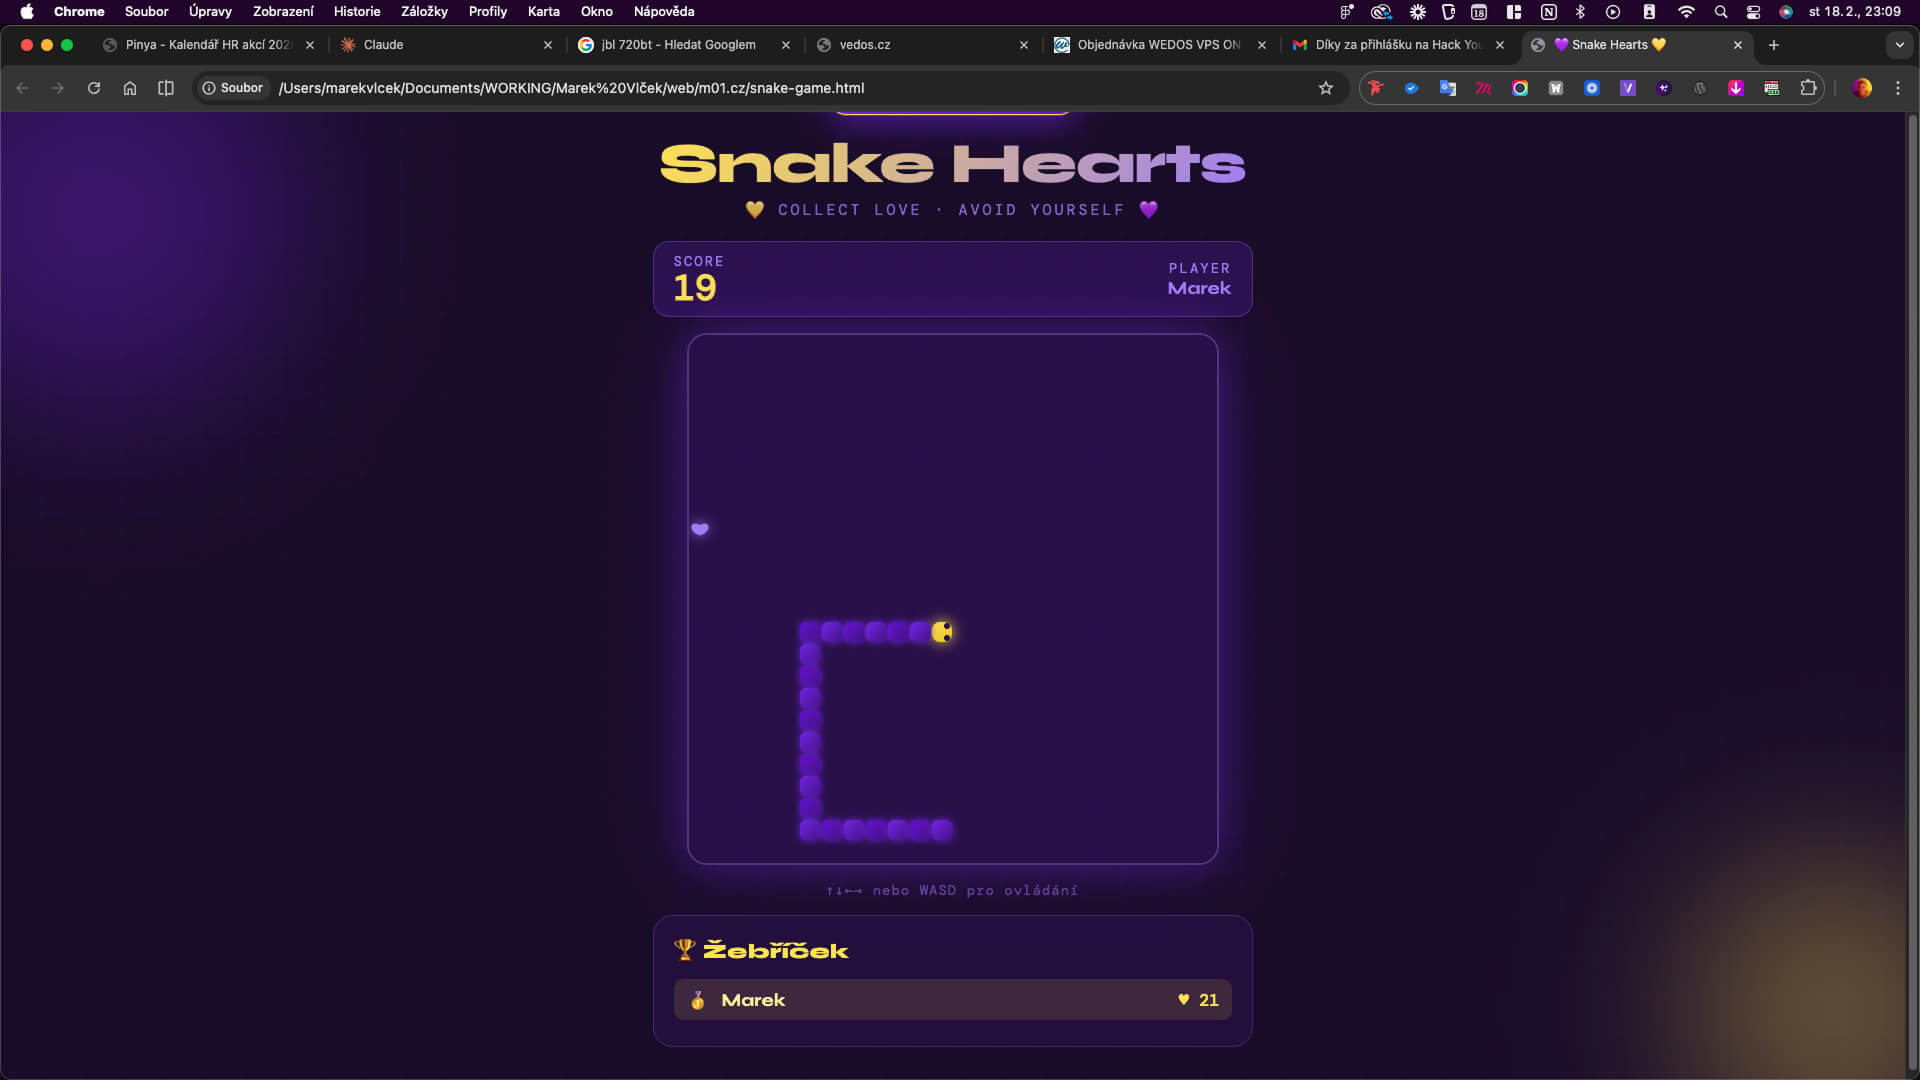Open the Zobrazení menu
This screenshot has width=1920, height=1080.
tap(283, 12)
